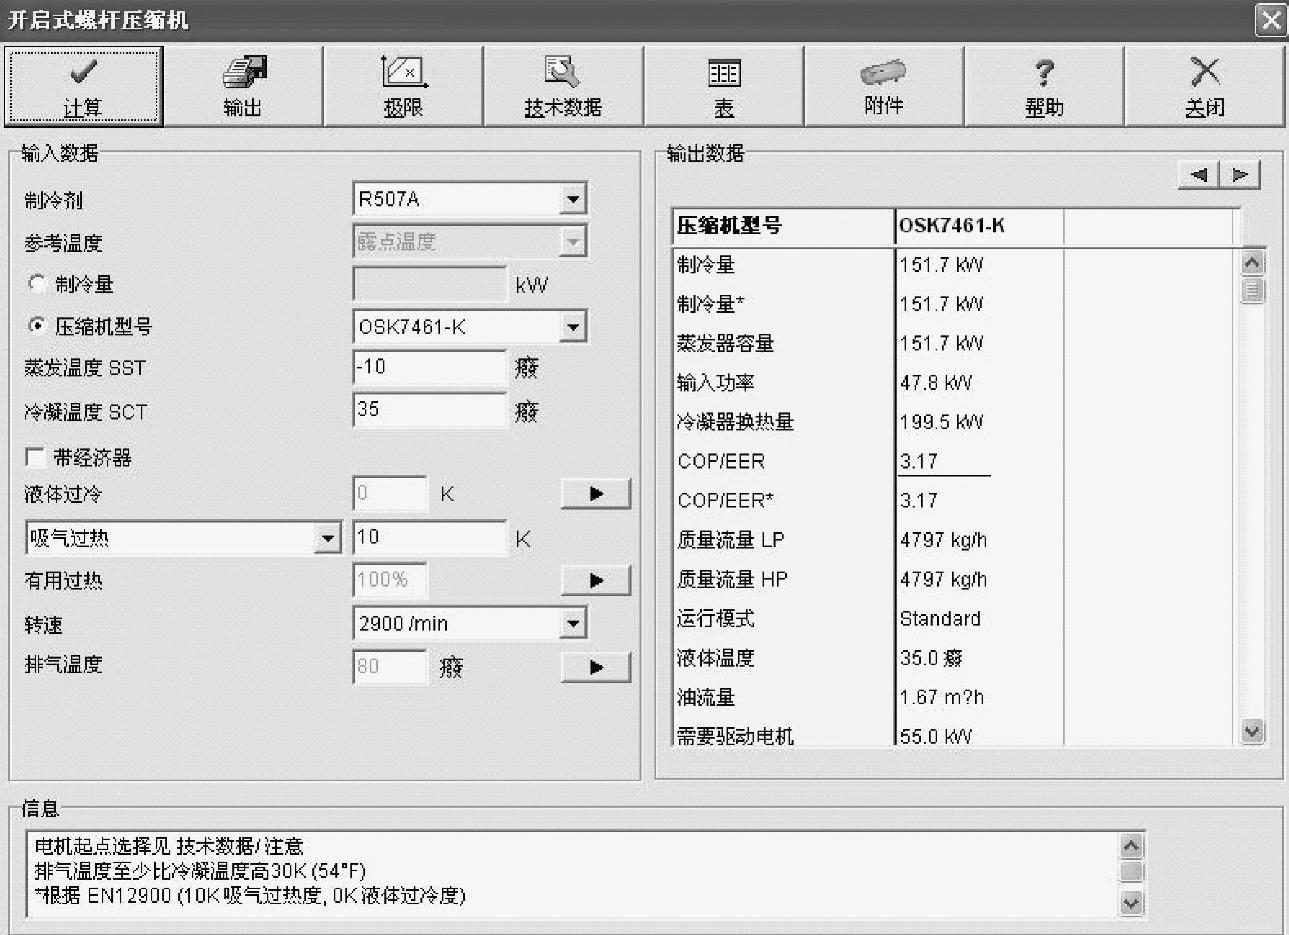Close the window with title bar X
1289x935 pixels.
pyautogui.click(x=1271, y=20)
